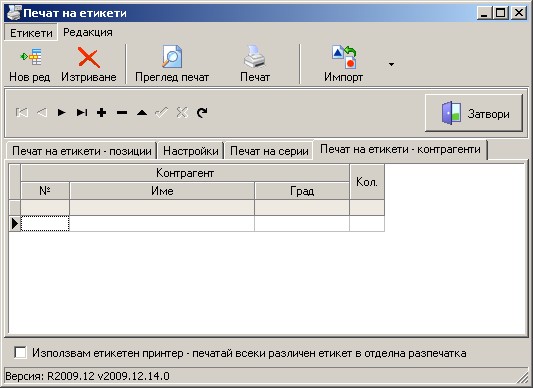The height and width of the screenshot is (388, 533).
Task: Click the Нов ред (new row) icon
Action: tap(31, 57)
